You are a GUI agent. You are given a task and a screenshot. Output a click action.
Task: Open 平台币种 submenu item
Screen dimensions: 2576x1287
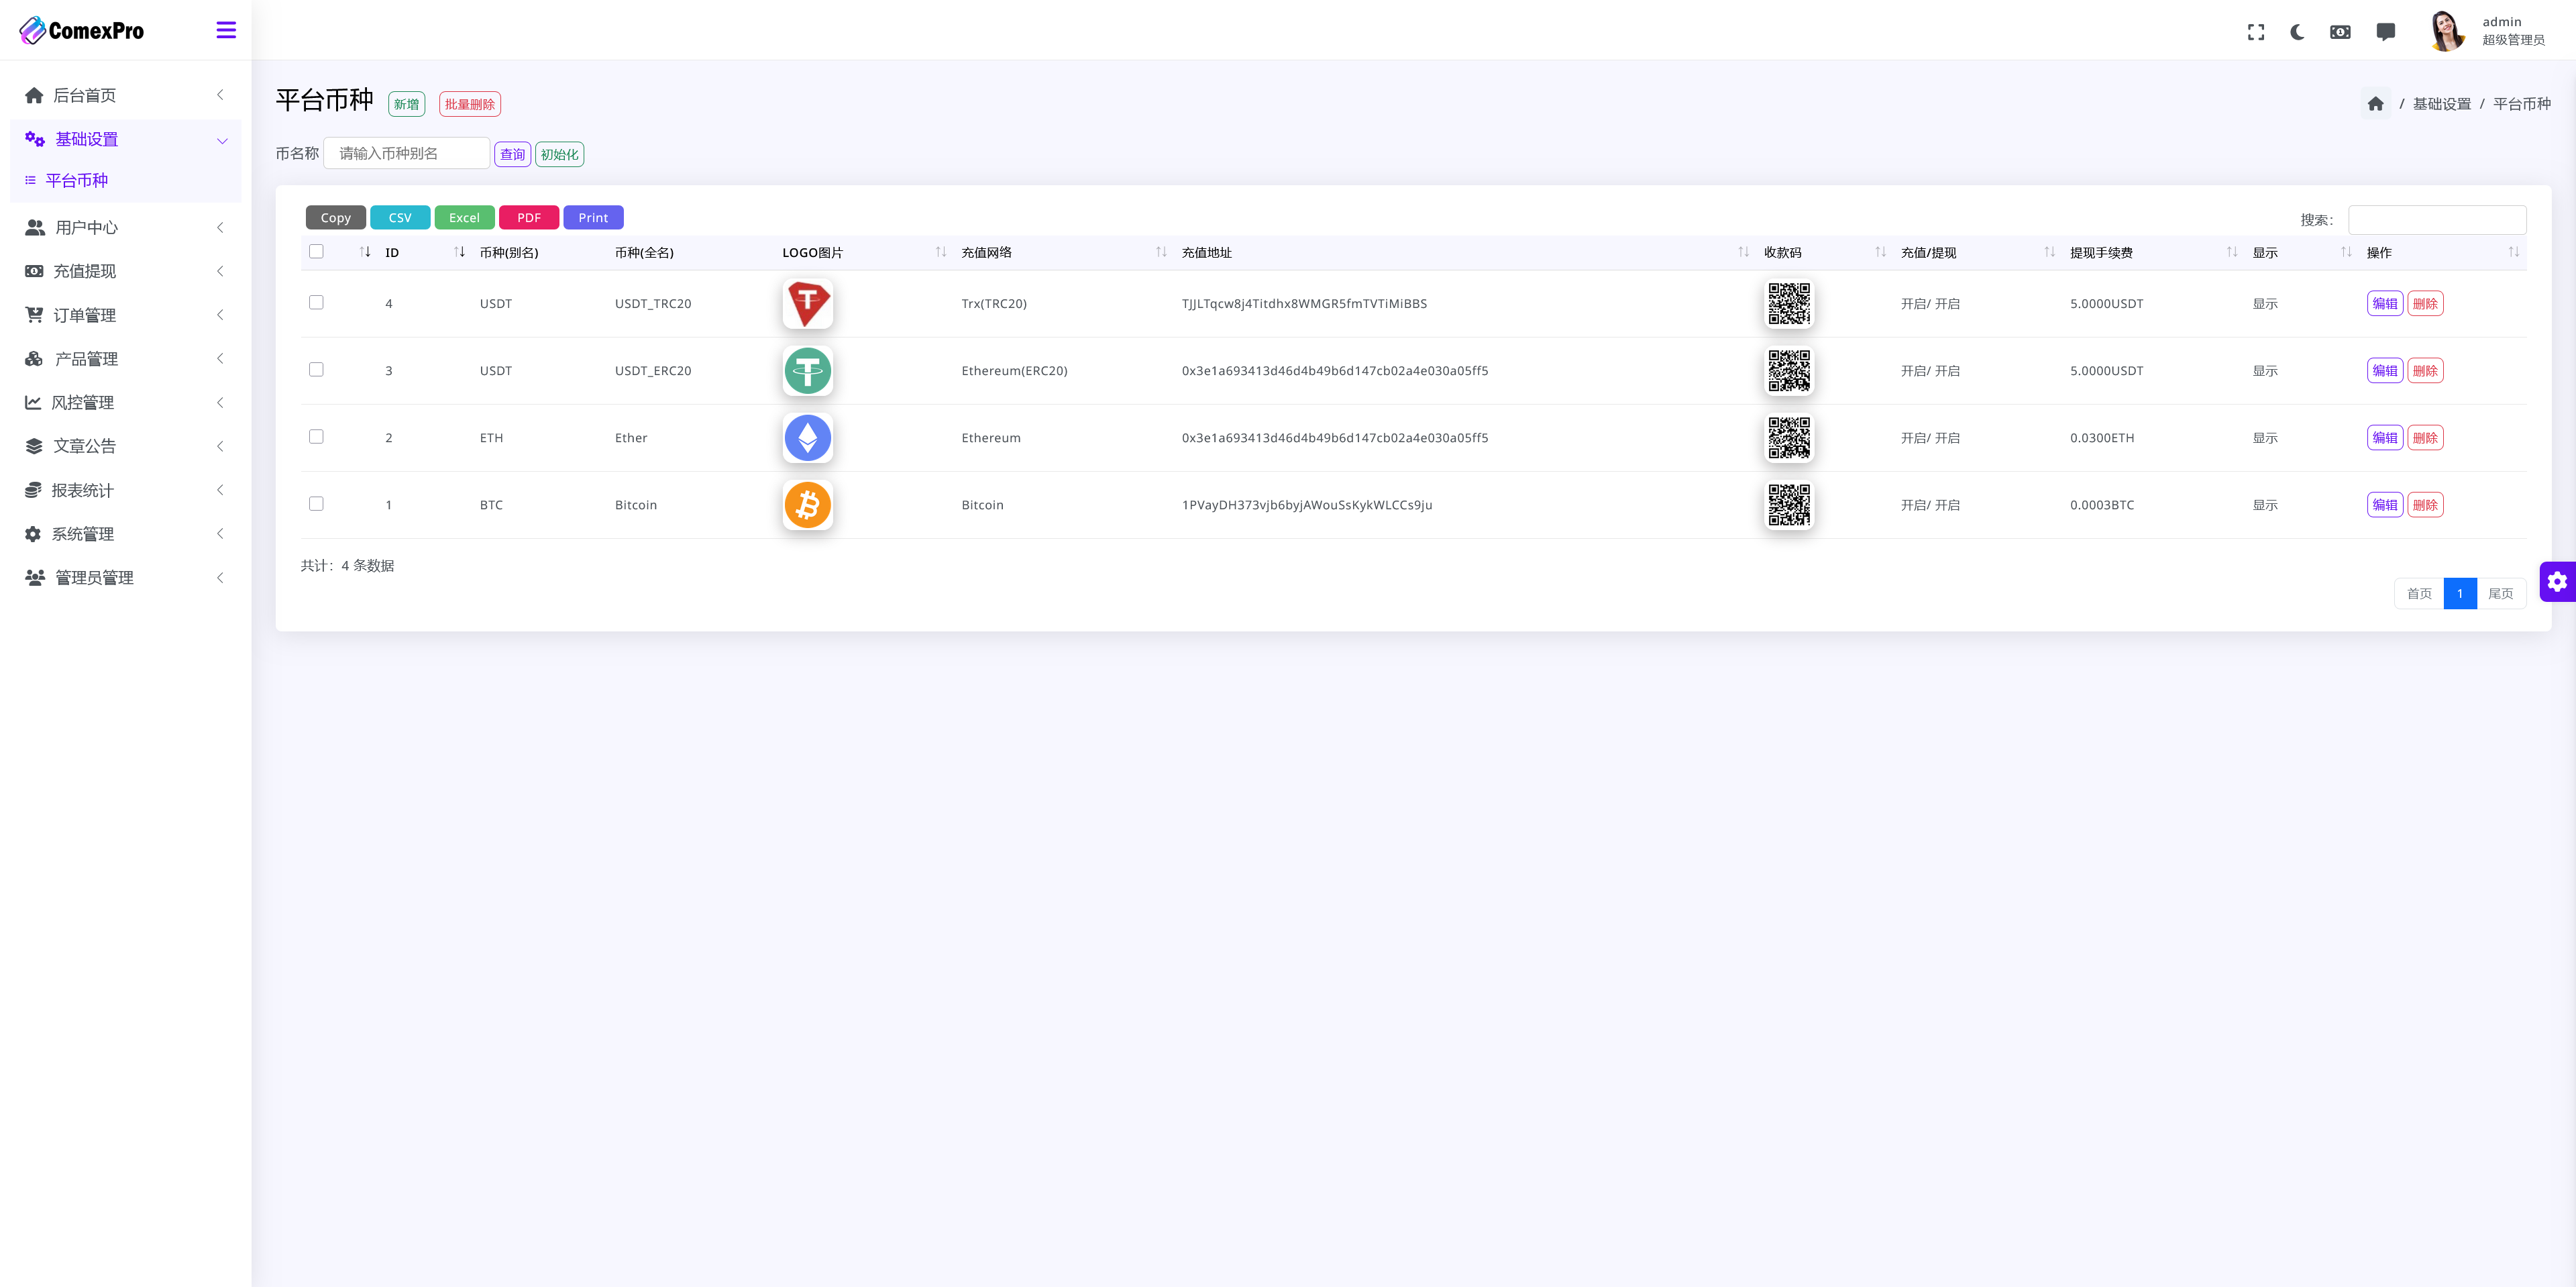(x=77, y=181)
